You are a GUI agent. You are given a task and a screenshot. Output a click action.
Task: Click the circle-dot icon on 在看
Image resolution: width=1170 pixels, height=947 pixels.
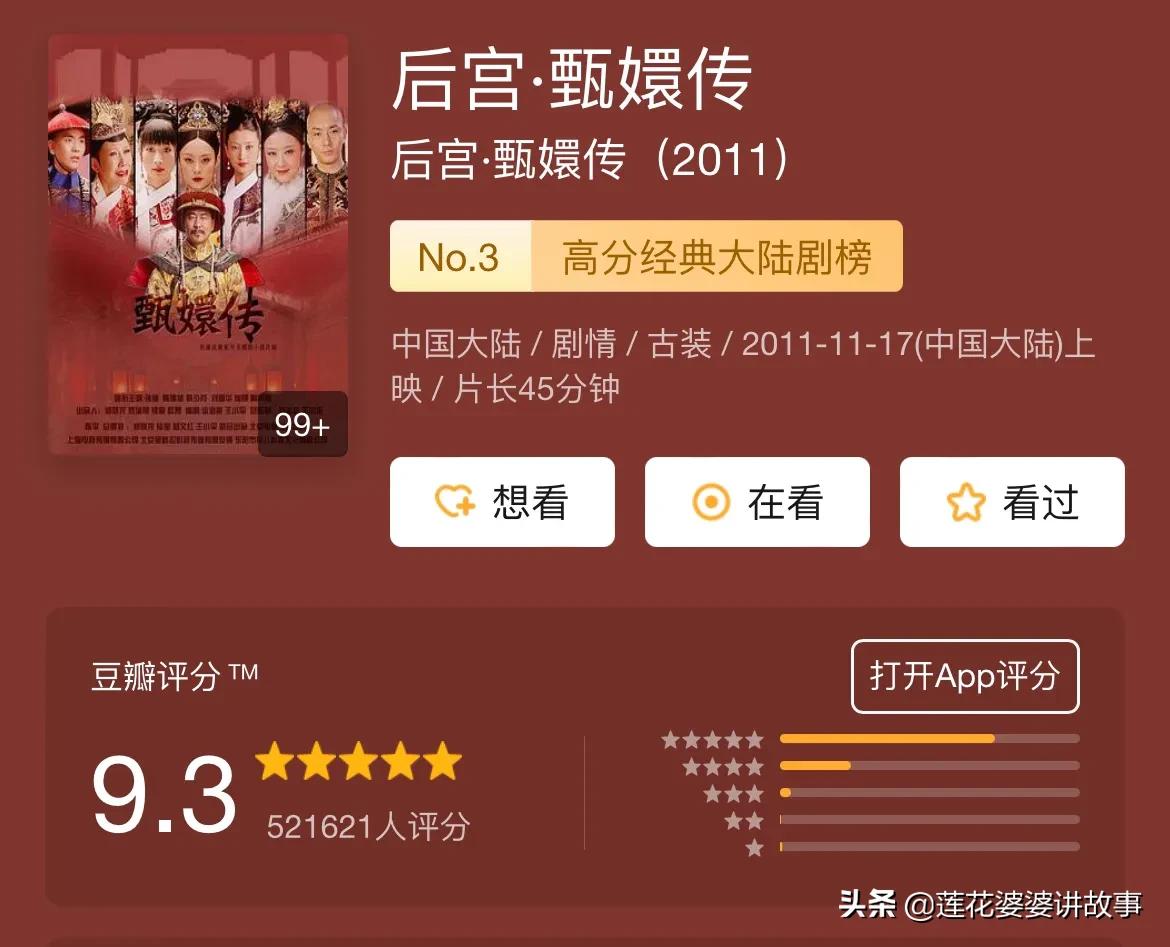click(x=711, y=501)
